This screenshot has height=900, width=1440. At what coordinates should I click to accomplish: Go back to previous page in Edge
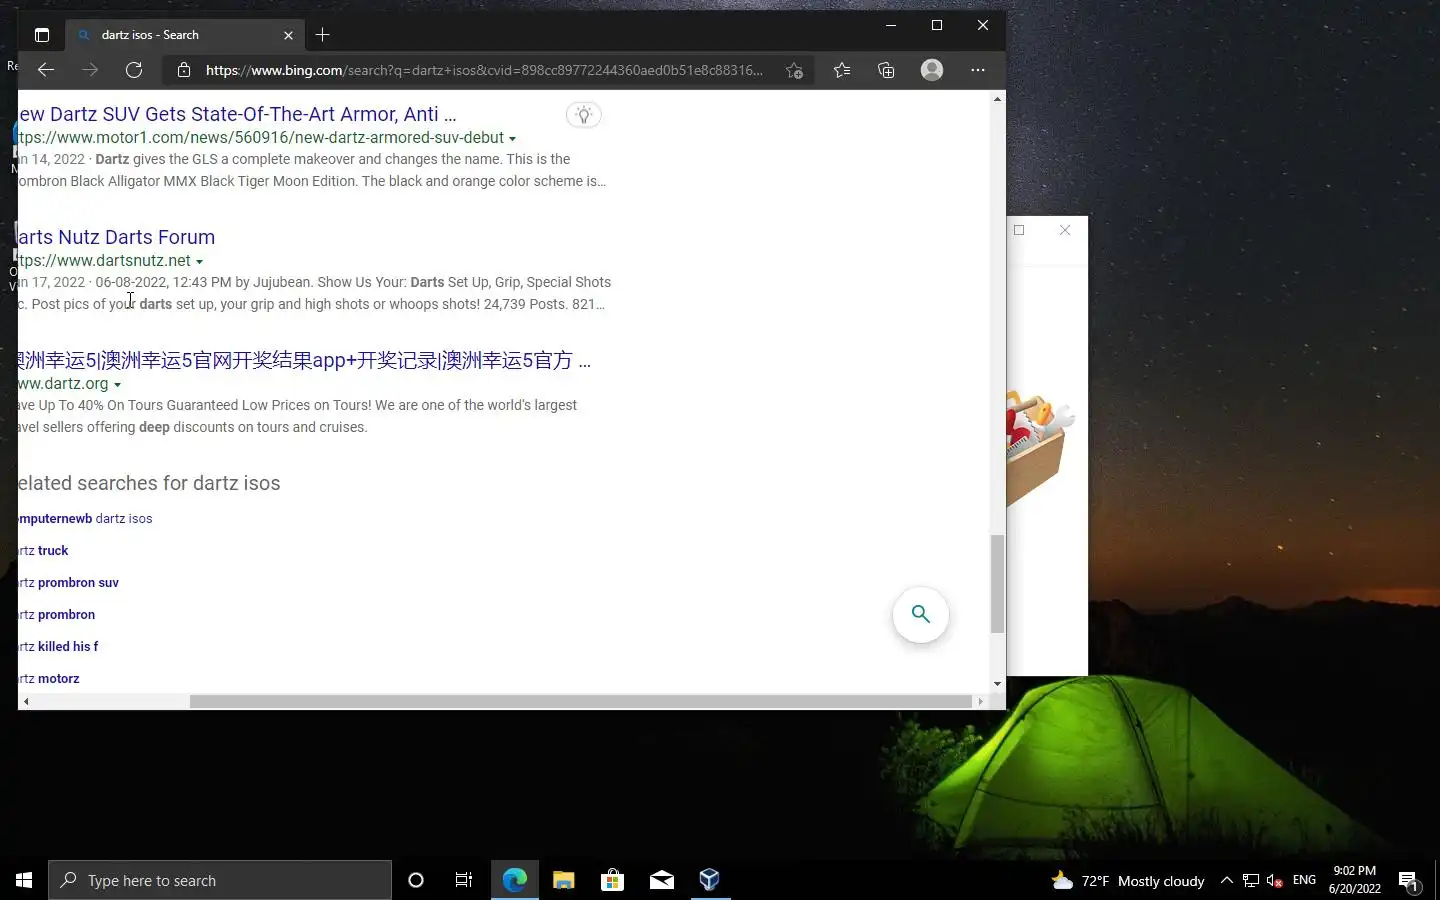pos(46,70)
